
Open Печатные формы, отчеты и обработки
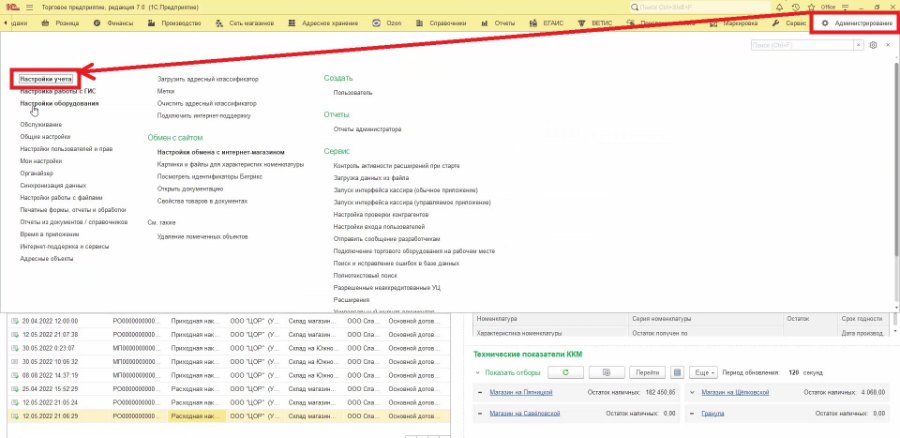(x=73, y=210)
